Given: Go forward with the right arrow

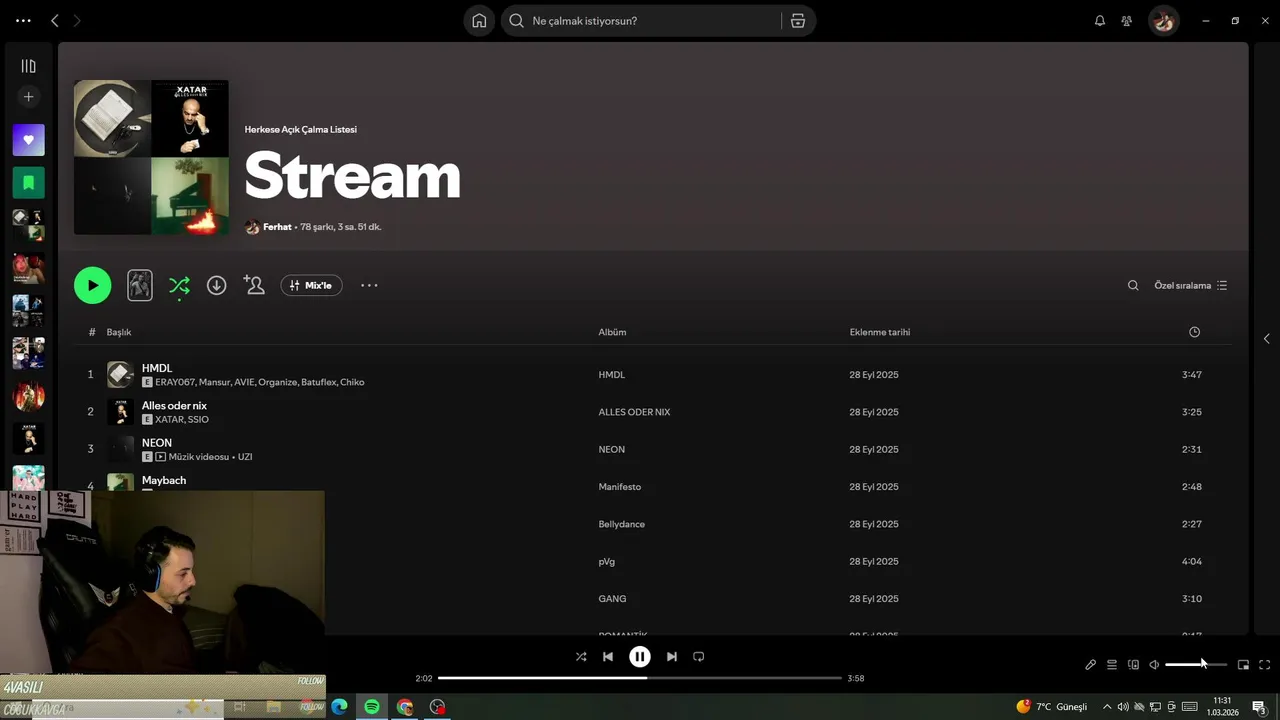Looking at the screenshot, I should click(77, 20).
